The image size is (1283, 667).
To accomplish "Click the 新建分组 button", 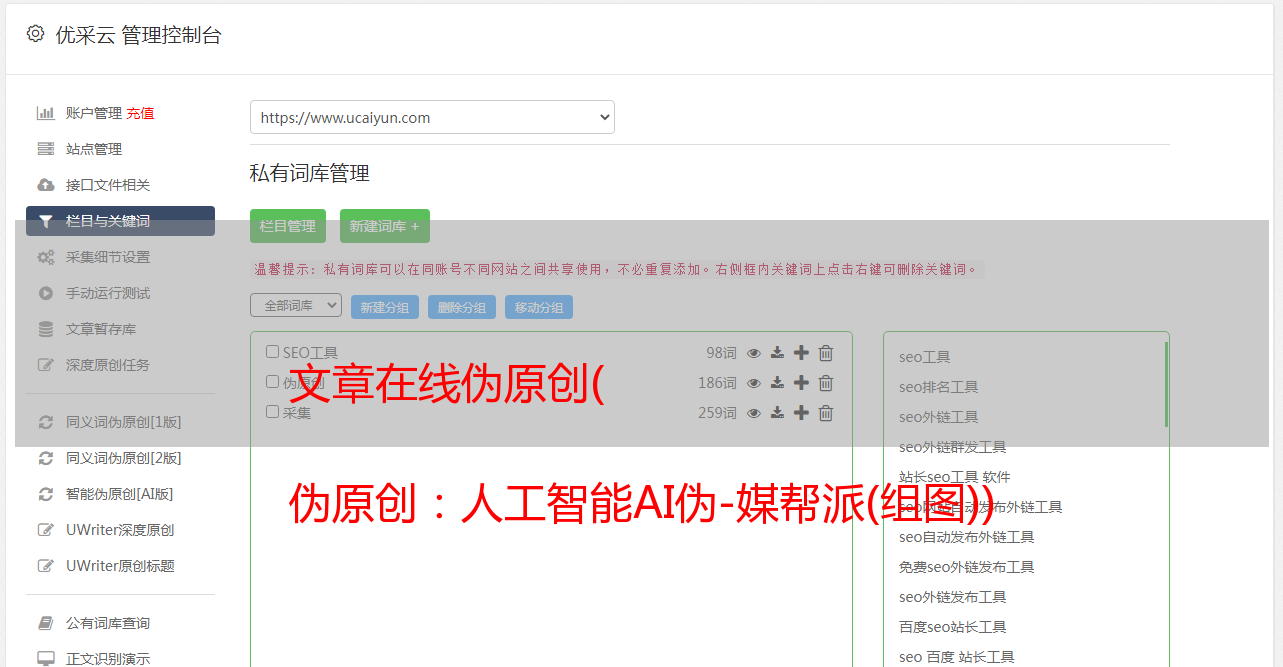I will click(385, 307).
